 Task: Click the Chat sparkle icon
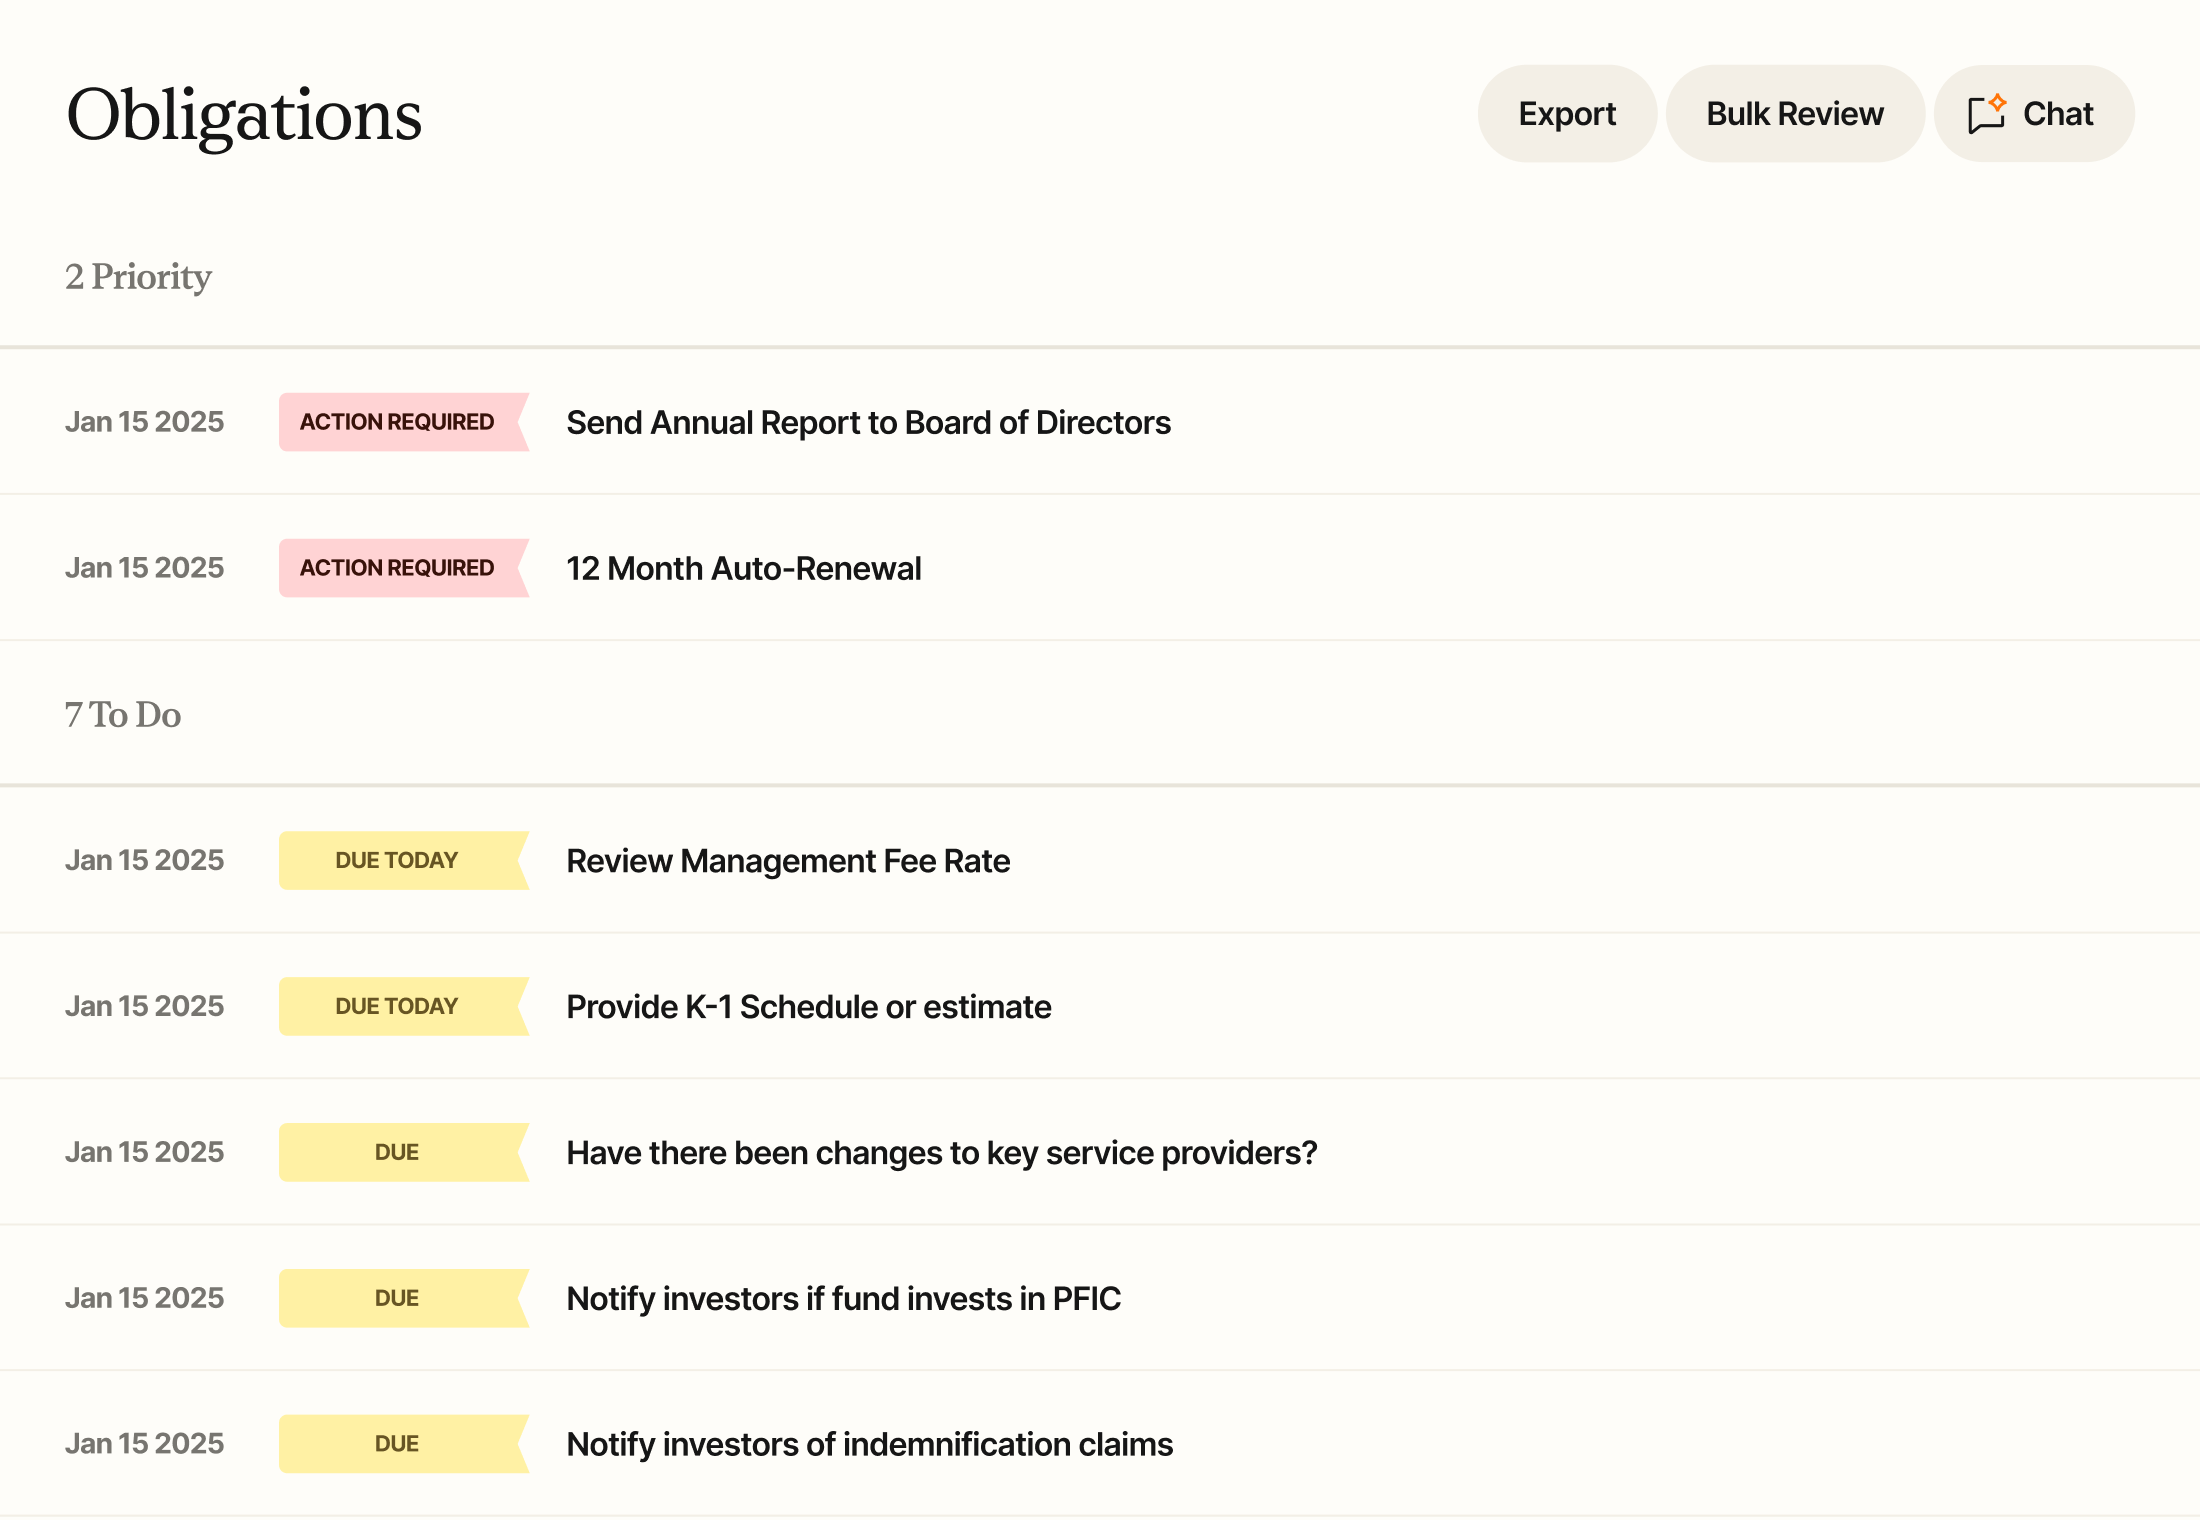[x=1987, y=114]
